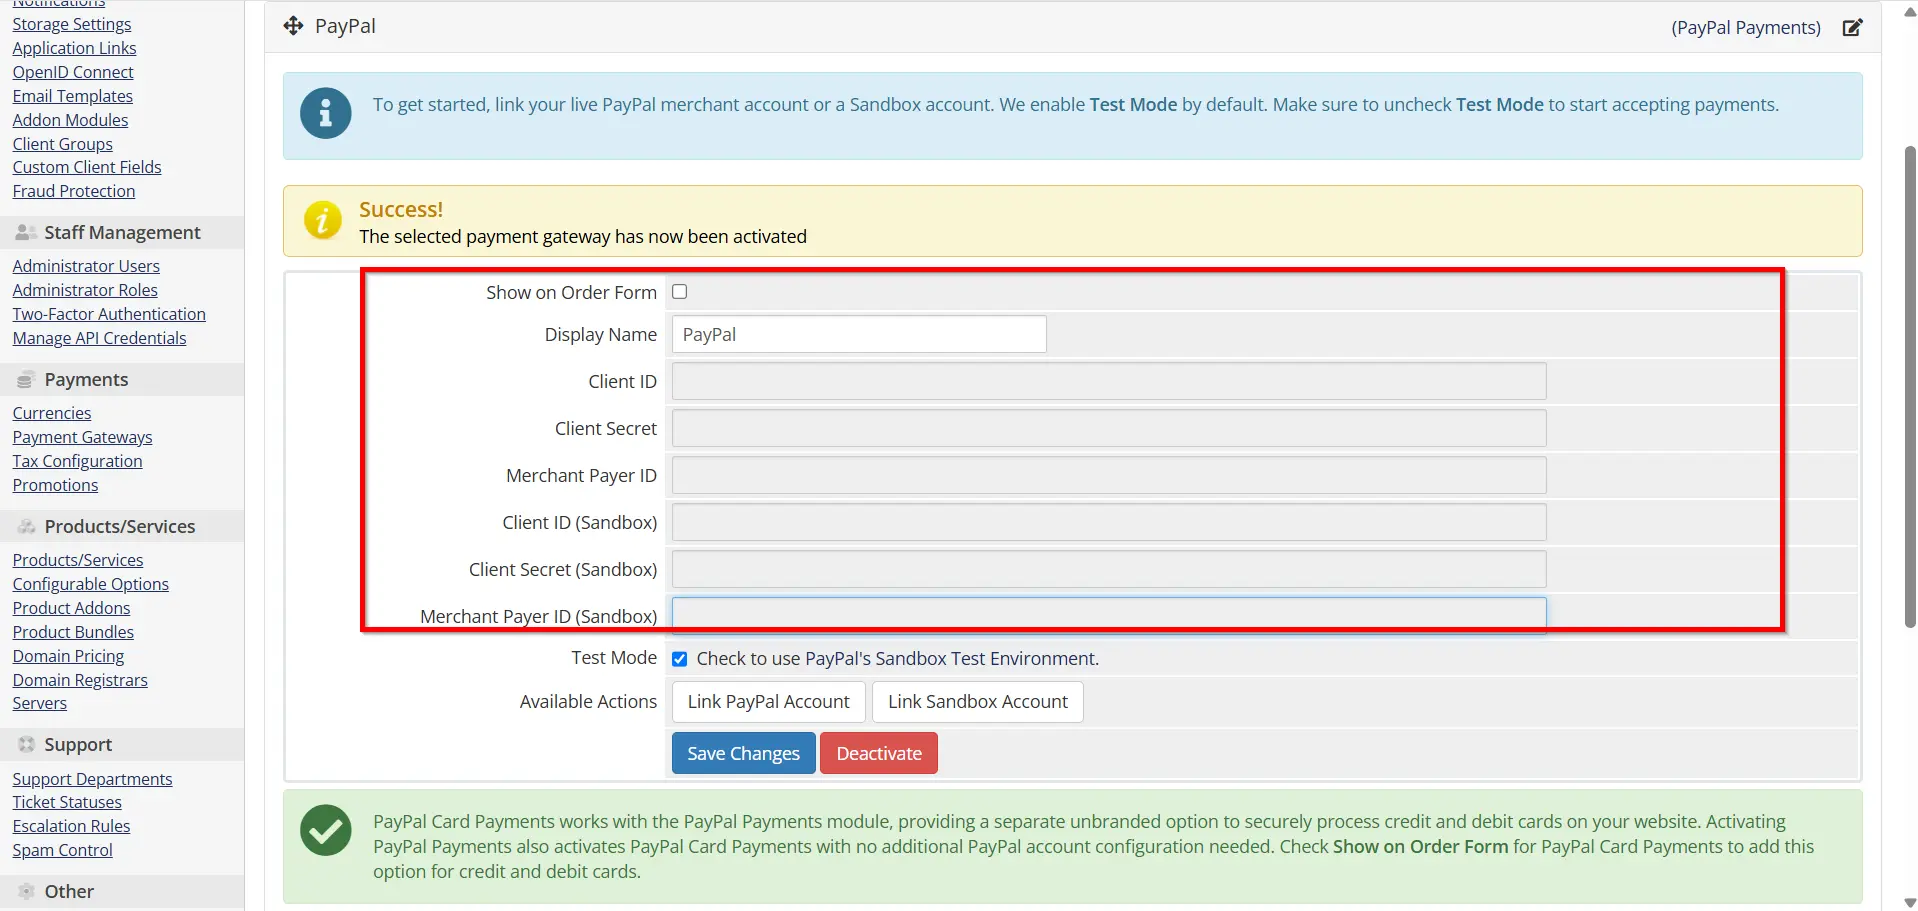The image size is (1918, 911).
Task: Open Addon Modules link
Action: point(70,120)
